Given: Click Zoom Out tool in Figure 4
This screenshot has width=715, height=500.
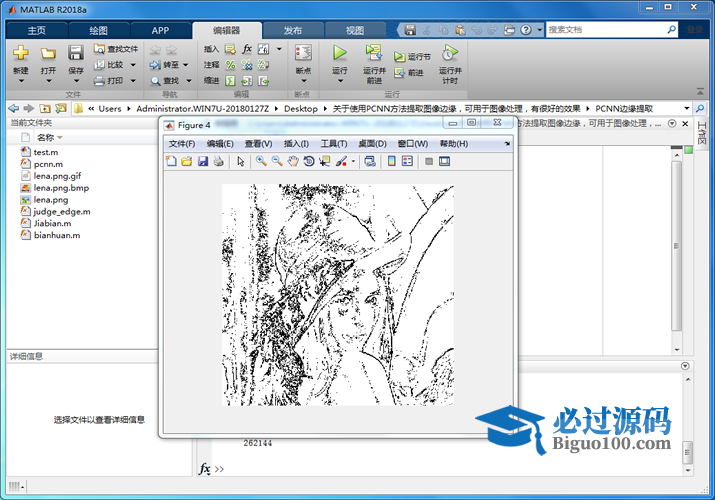Looking at the screenshot, I should (x=277, y=161).
